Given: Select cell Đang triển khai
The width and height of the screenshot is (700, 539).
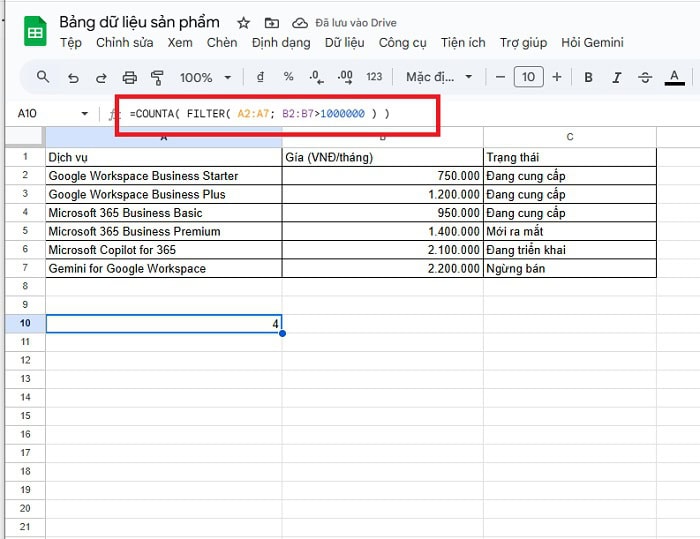Looking at the screenshot, I should (570, 250).
